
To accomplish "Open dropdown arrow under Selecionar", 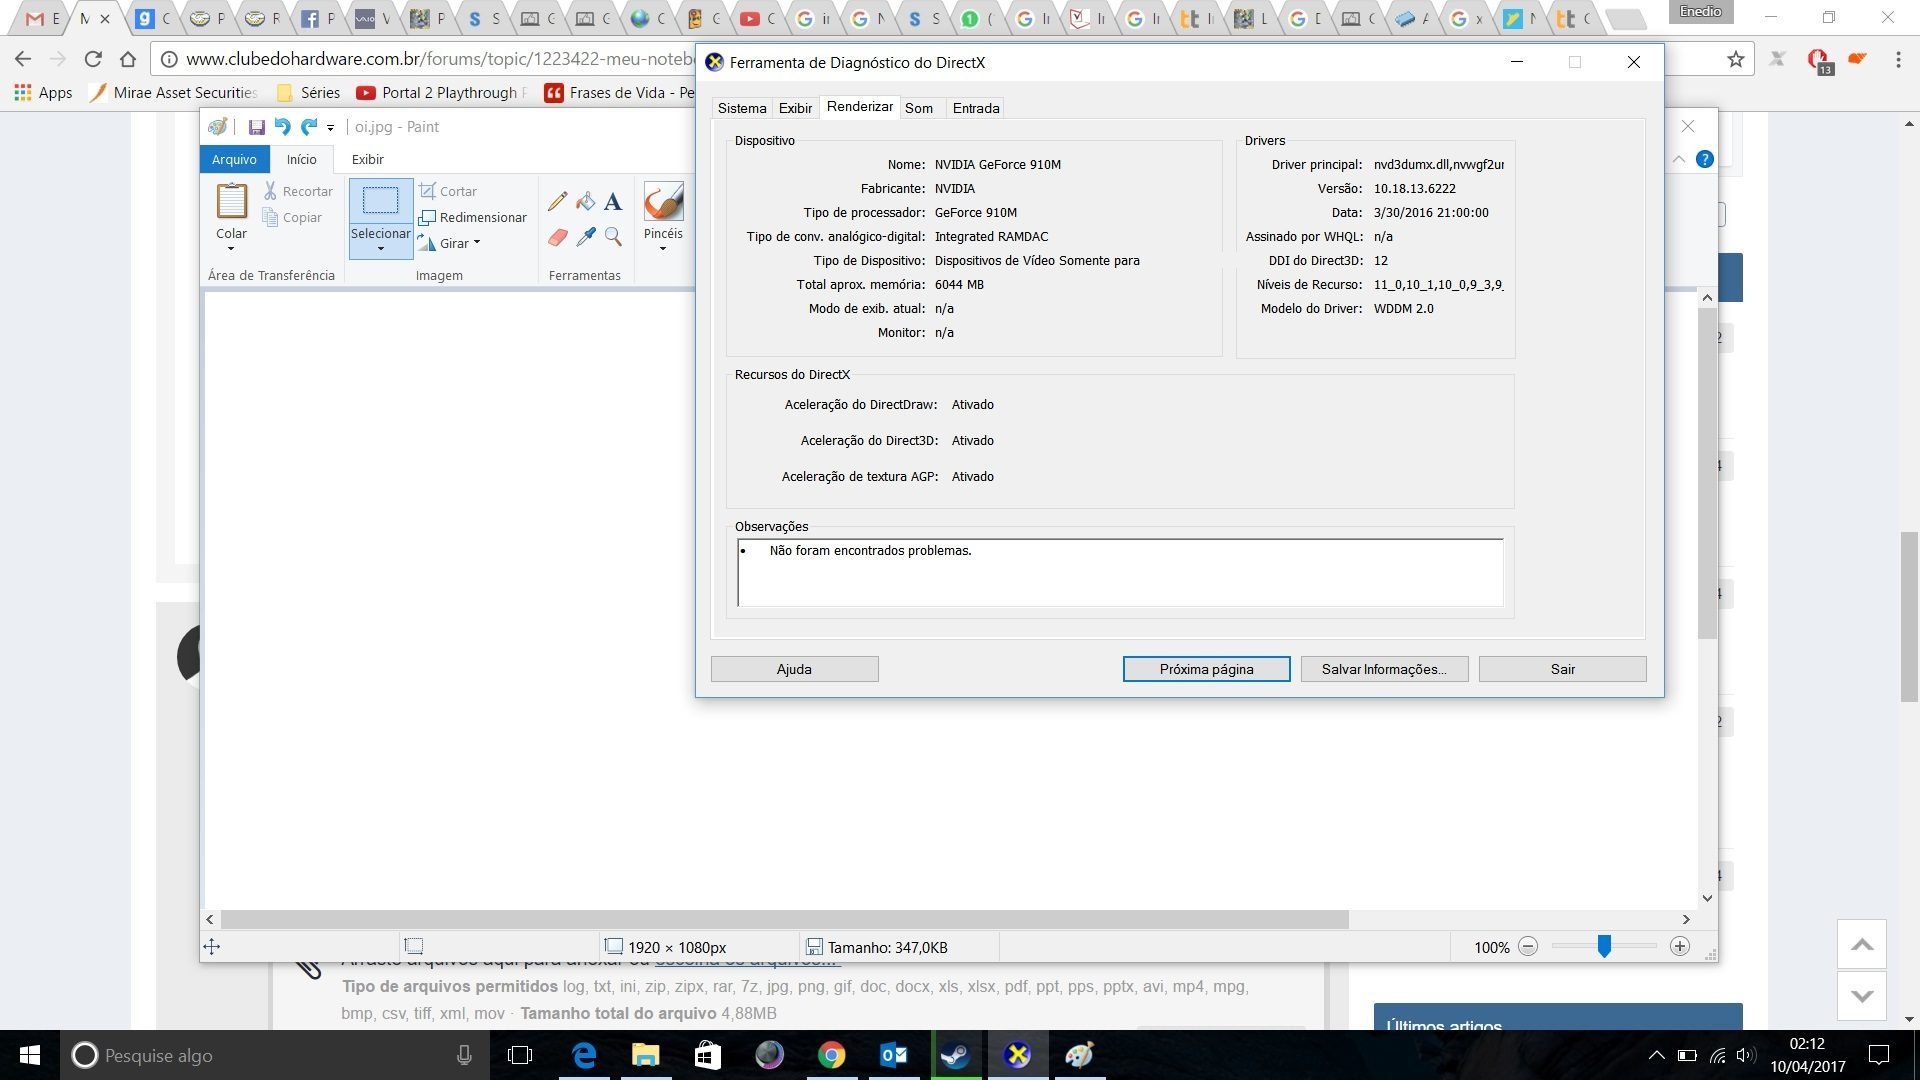I will coord(380,249).
